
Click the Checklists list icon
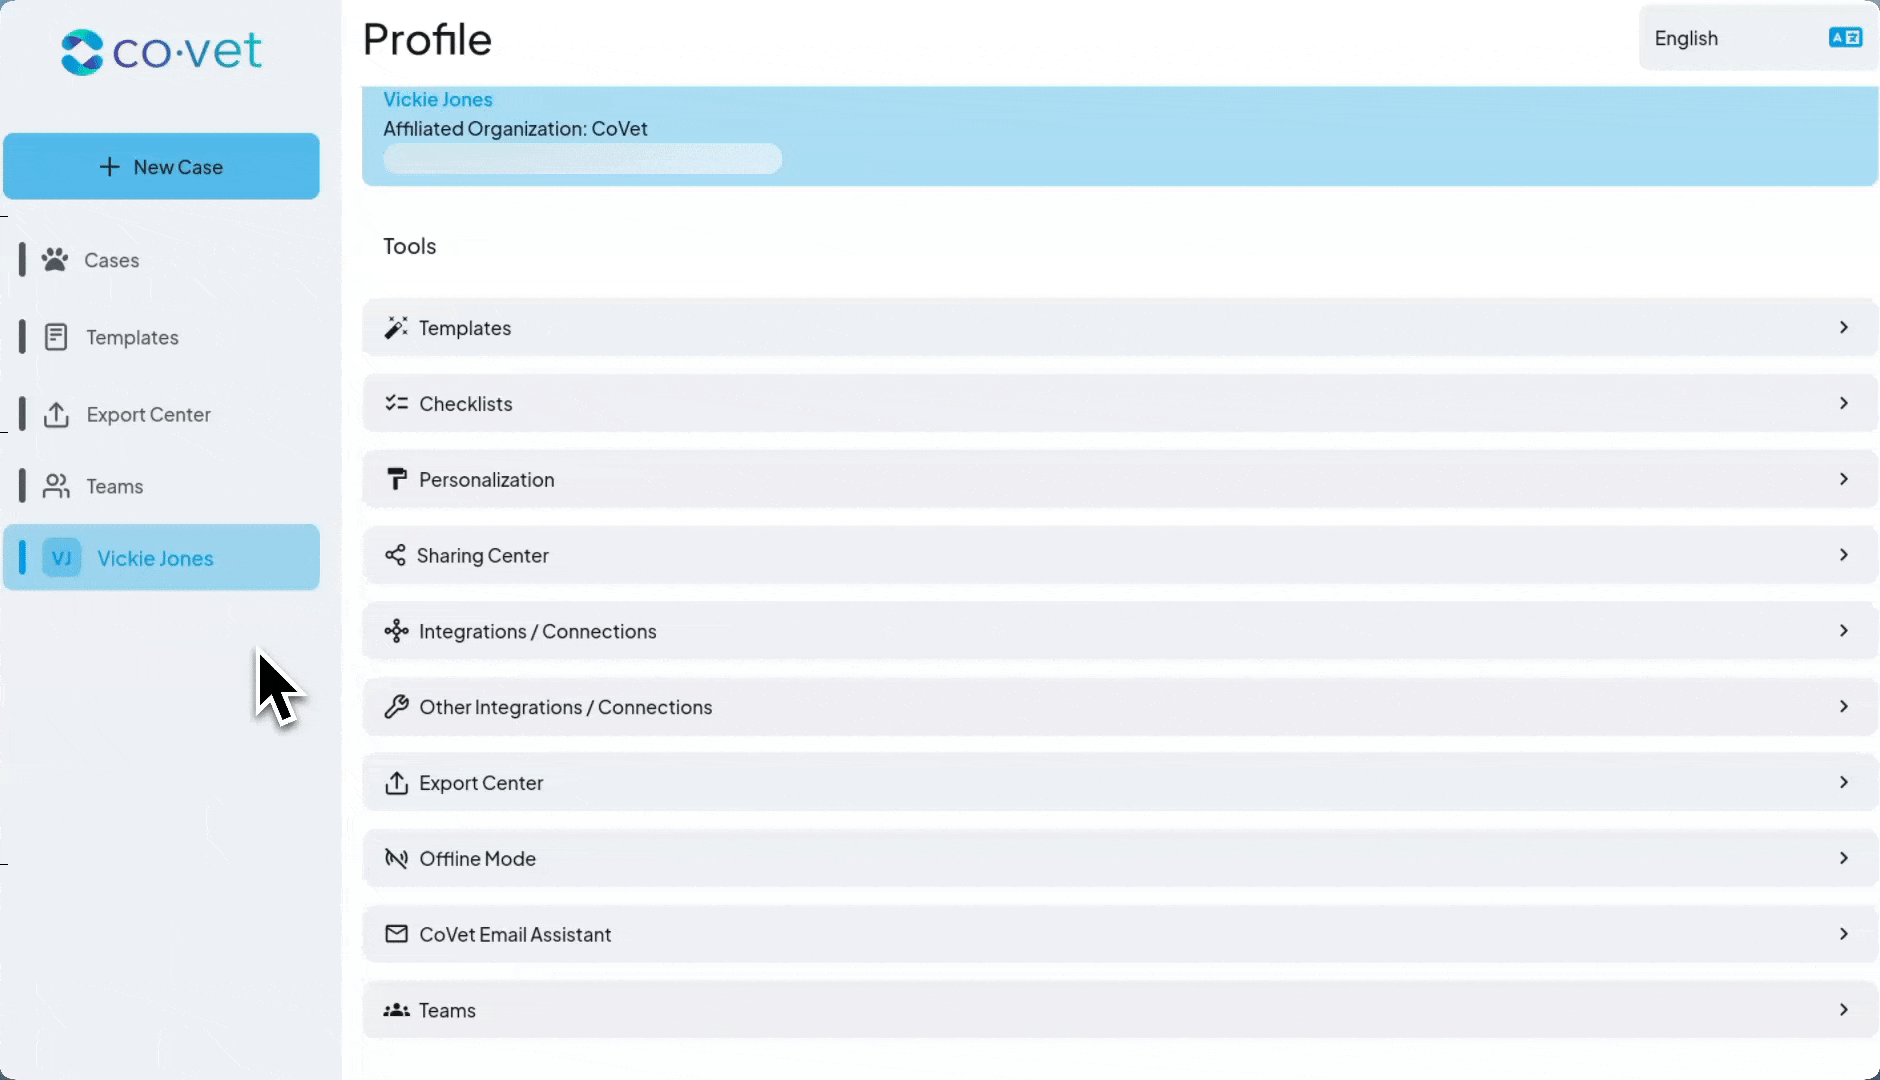click(x=396, y=404)
